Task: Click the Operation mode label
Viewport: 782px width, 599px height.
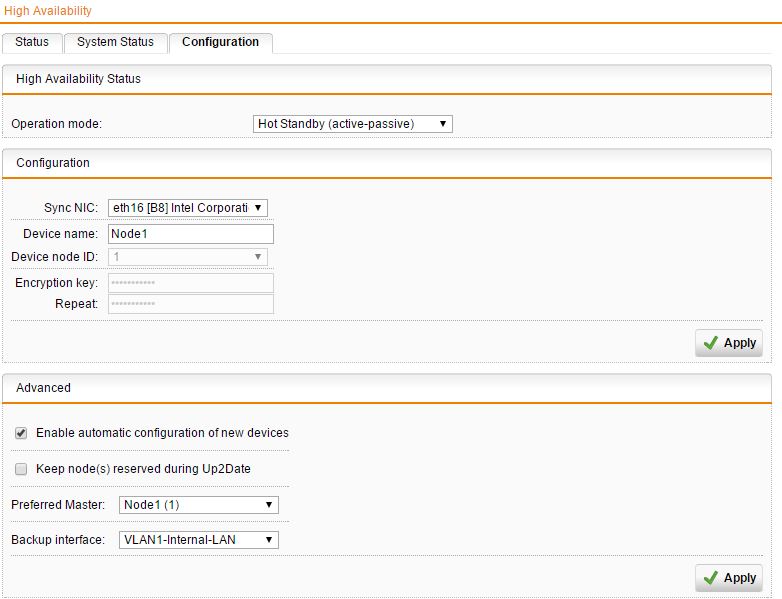Action: (x=57, y=125)
